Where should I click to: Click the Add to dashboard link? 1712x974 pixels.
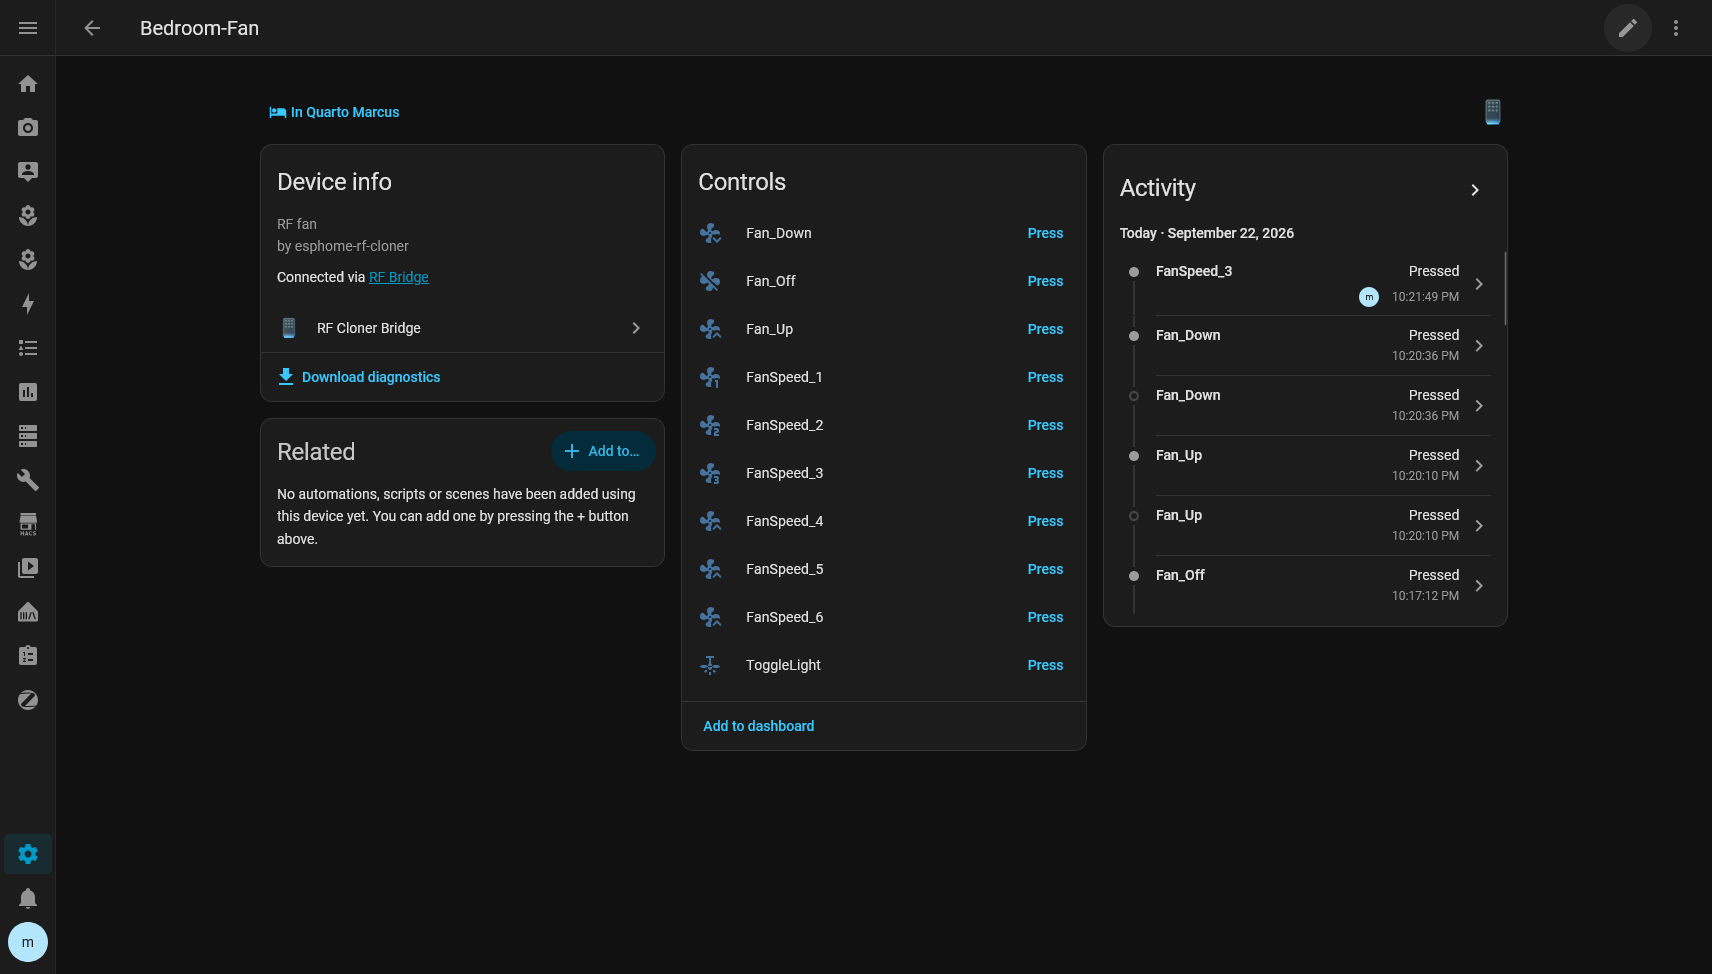pos(758,726)
